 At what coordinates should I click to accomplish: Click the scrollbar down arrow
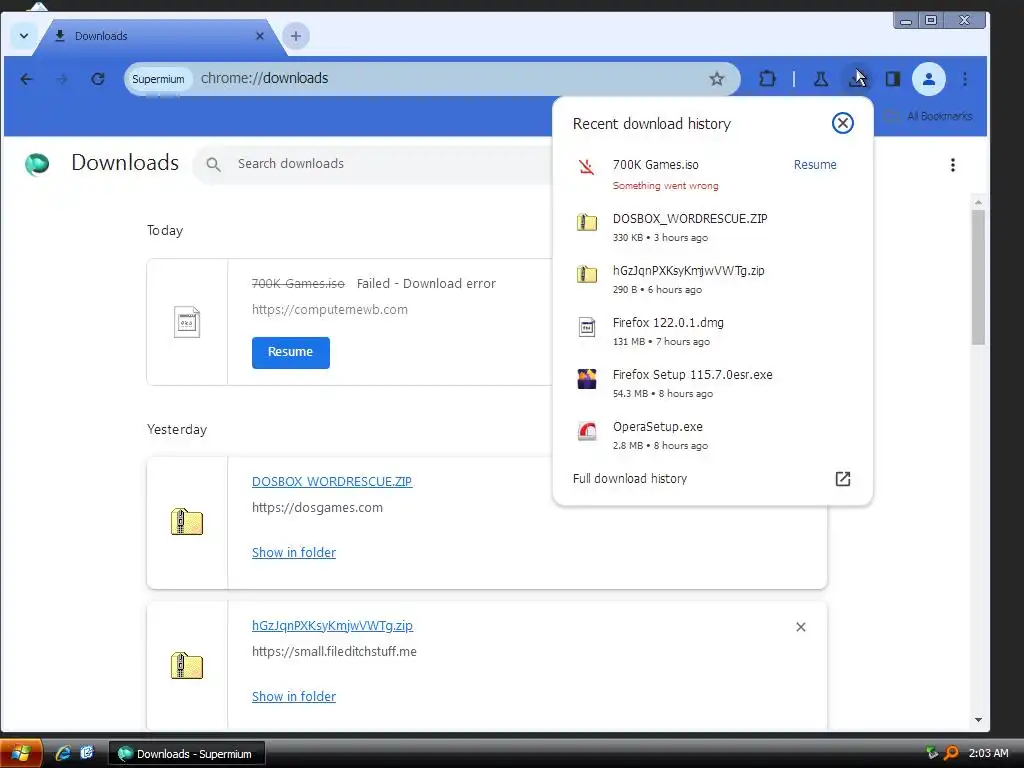pyautogui.click(x=978, y=720)
